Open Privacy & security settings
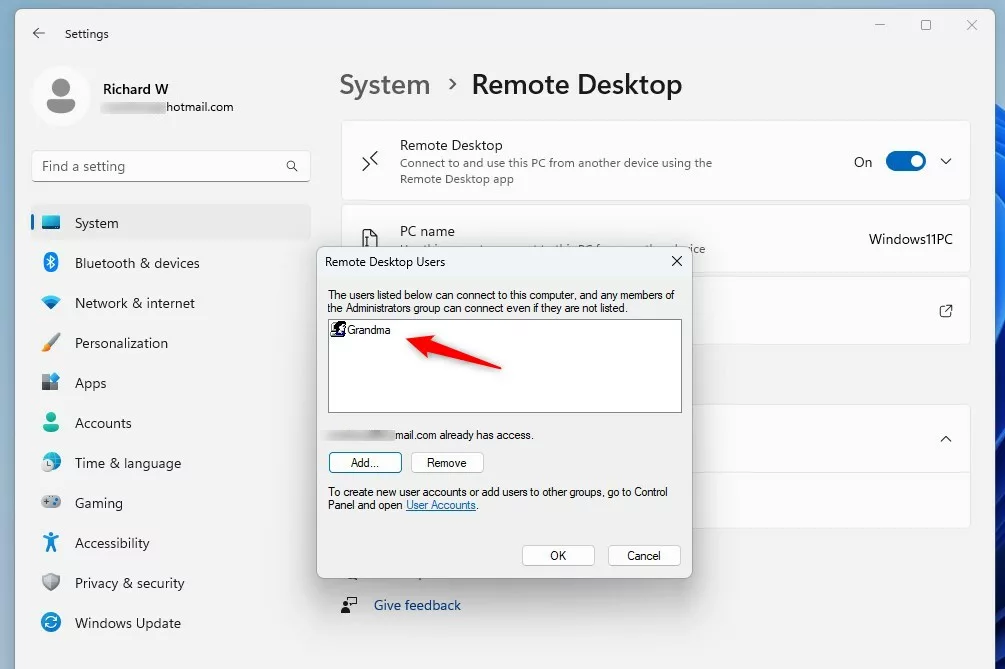1005x669 pixels. [170, 582]
